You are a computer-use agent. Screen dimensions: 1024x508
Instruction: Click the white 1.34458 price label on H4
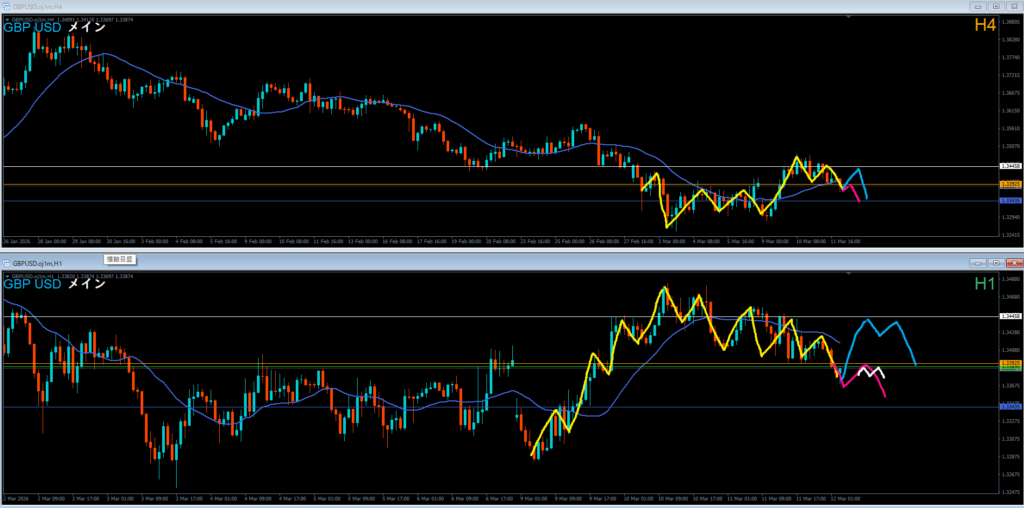coord(1010,166)
